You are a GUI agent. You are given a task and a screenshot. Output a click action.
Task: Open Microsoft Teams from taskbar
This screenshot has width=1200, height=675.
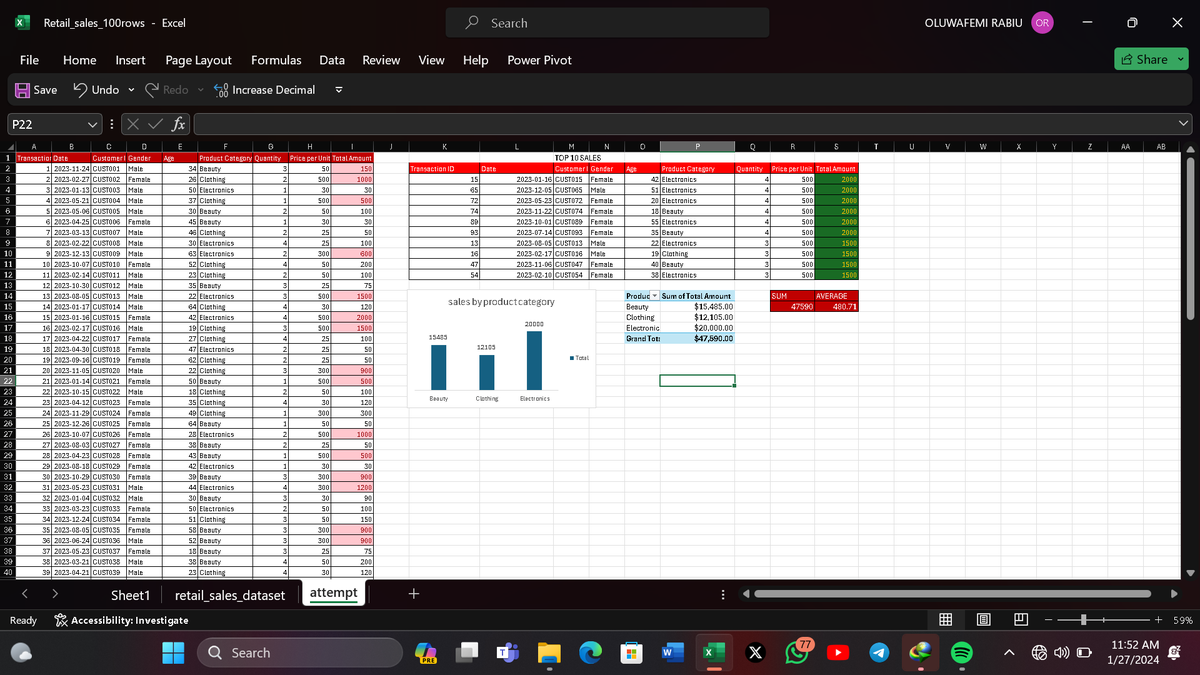[506, 653]
